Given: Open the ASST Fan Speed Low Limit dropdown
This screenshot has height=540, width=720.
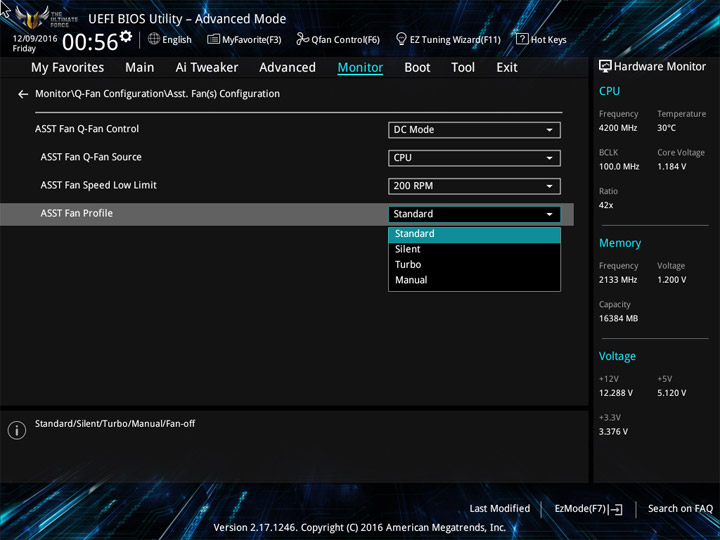Looking at the screenshot, I should tap(474, 186).
